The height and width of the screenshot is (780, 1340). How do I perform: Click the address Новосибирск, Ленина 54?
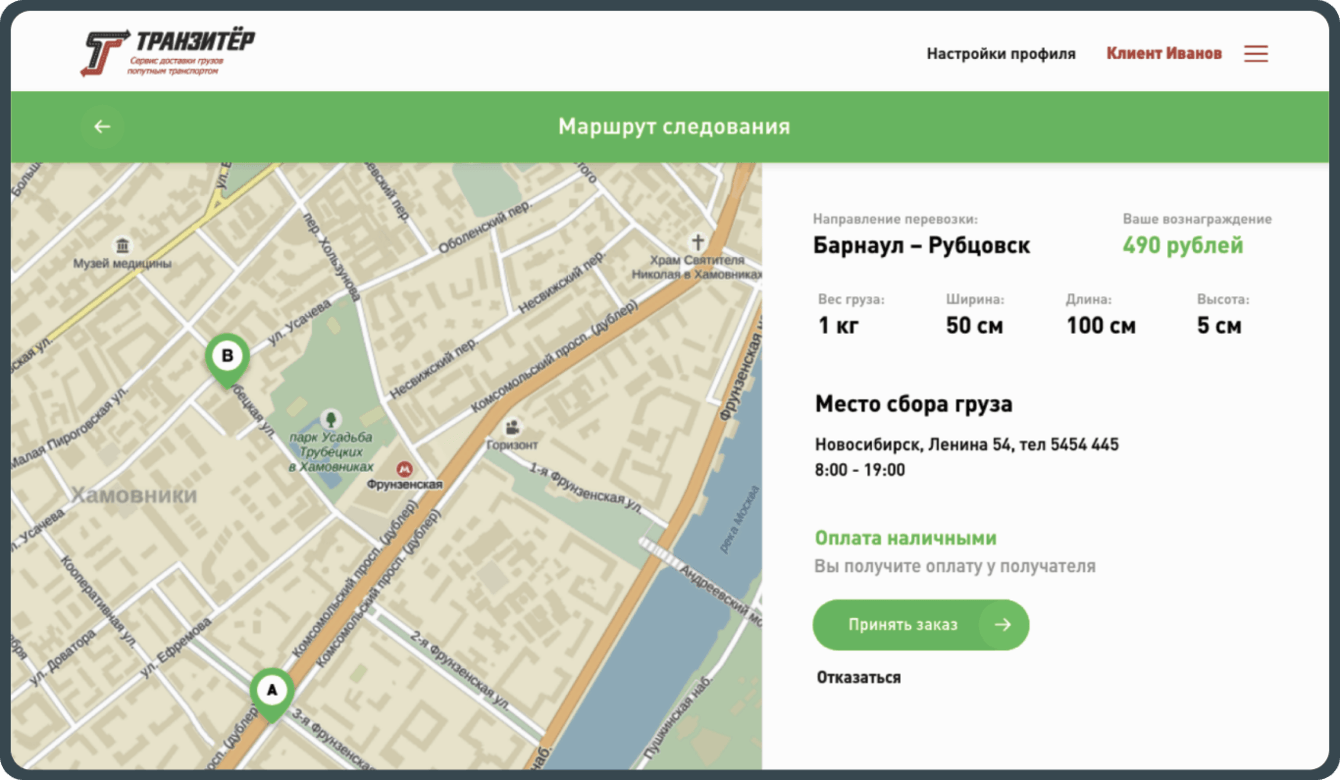[x=914, y=445]
